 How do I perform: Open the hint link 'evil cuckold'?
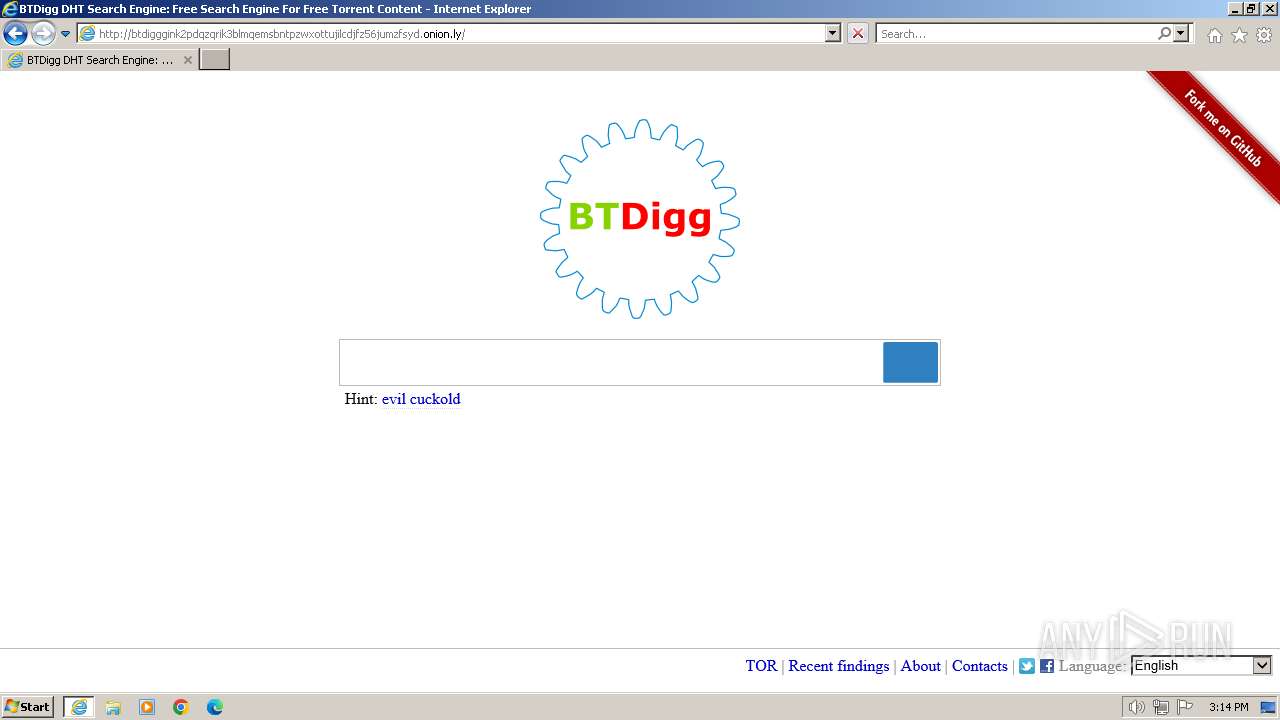(421, 399)
